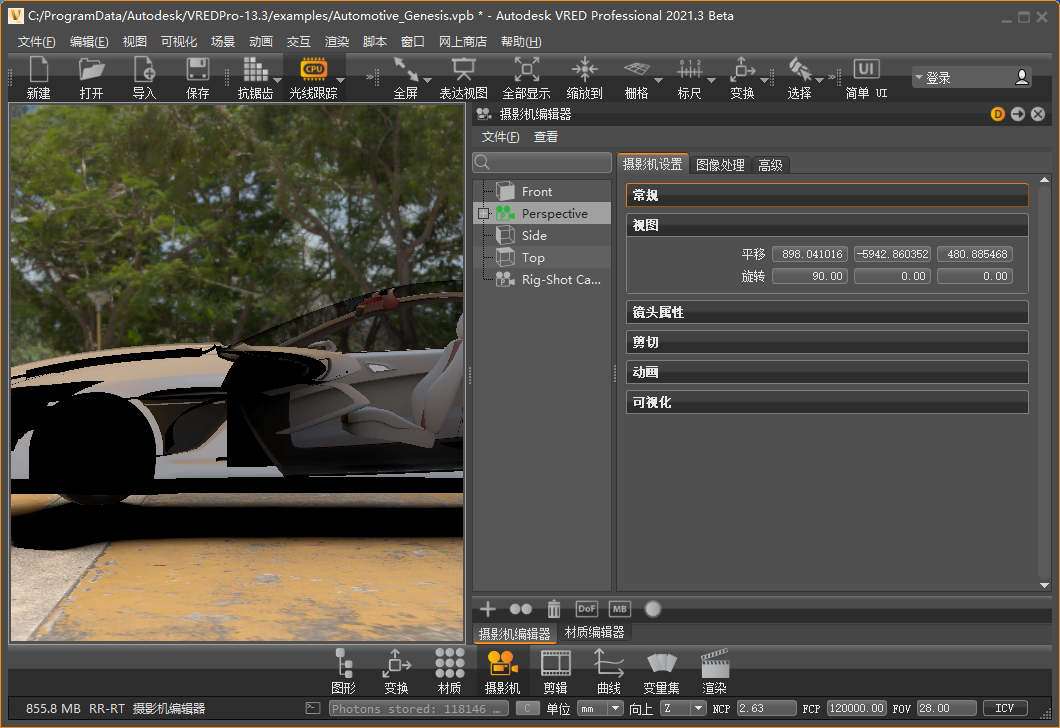Click the ICV button in status bar
1060x728 pixels.
pyautogui.click(x=1004, y=708)
